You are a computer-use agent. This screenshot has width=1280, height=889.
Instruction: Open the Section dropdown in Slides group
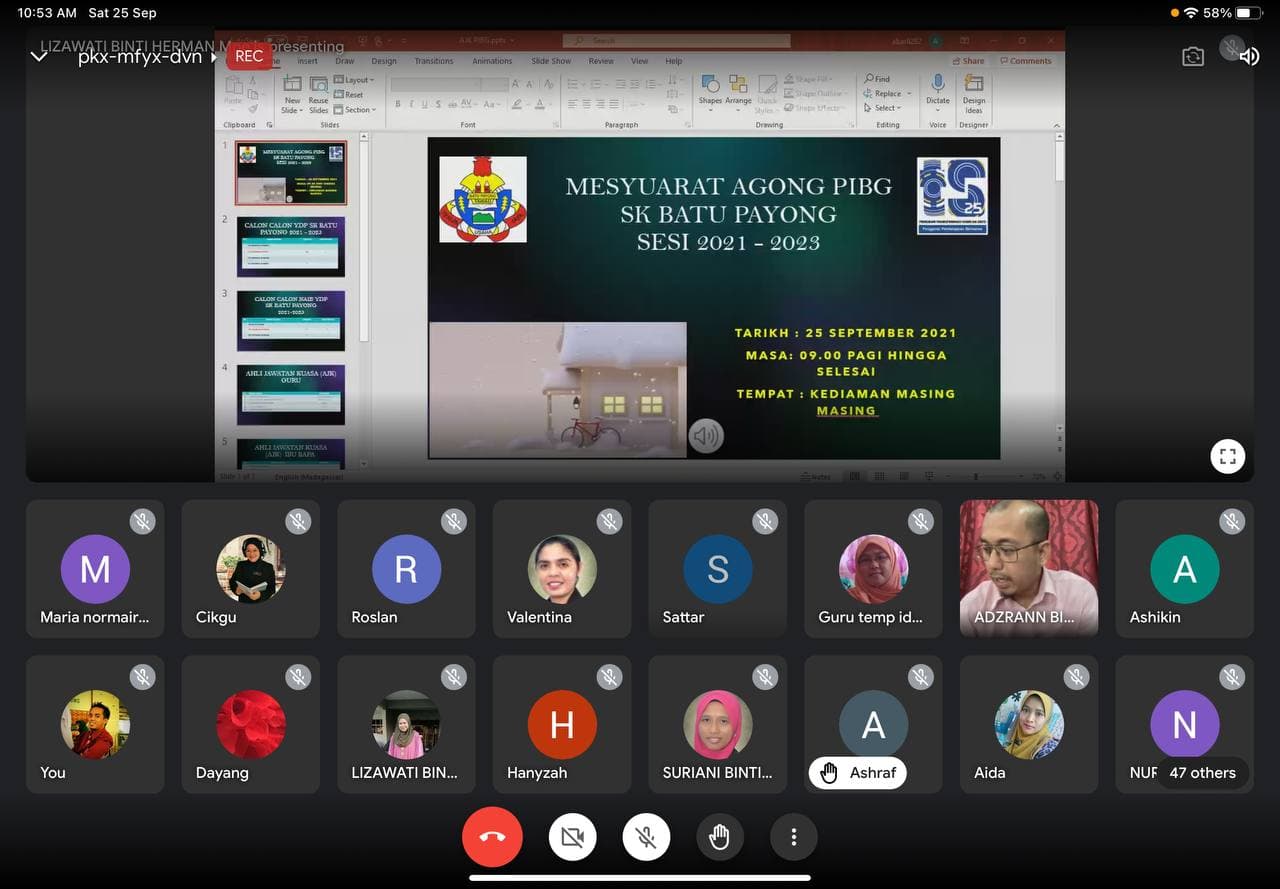point(355,110)
